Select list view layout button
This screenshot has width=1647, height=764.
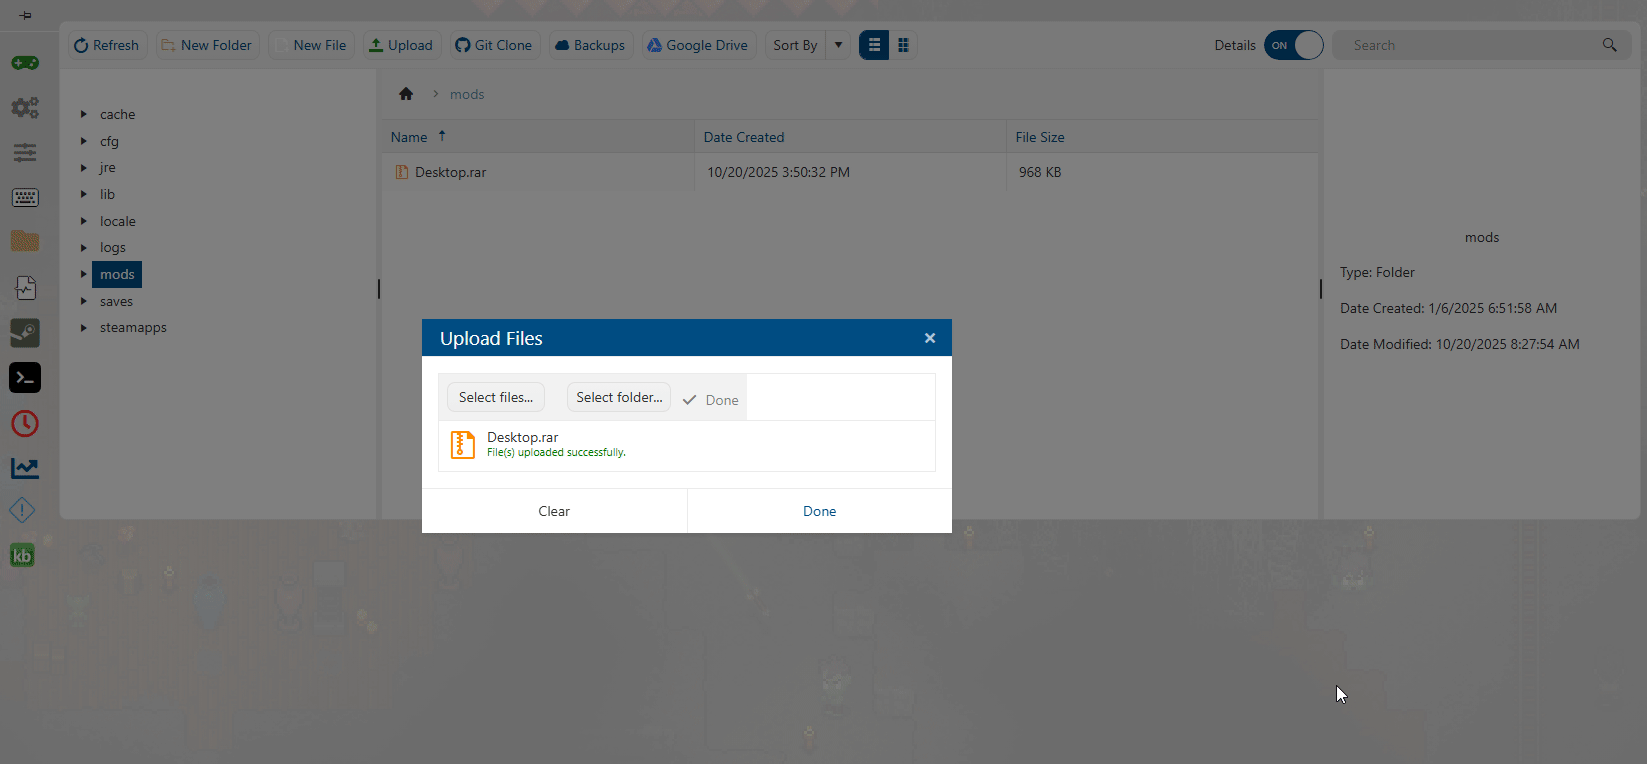click(874, 45)
